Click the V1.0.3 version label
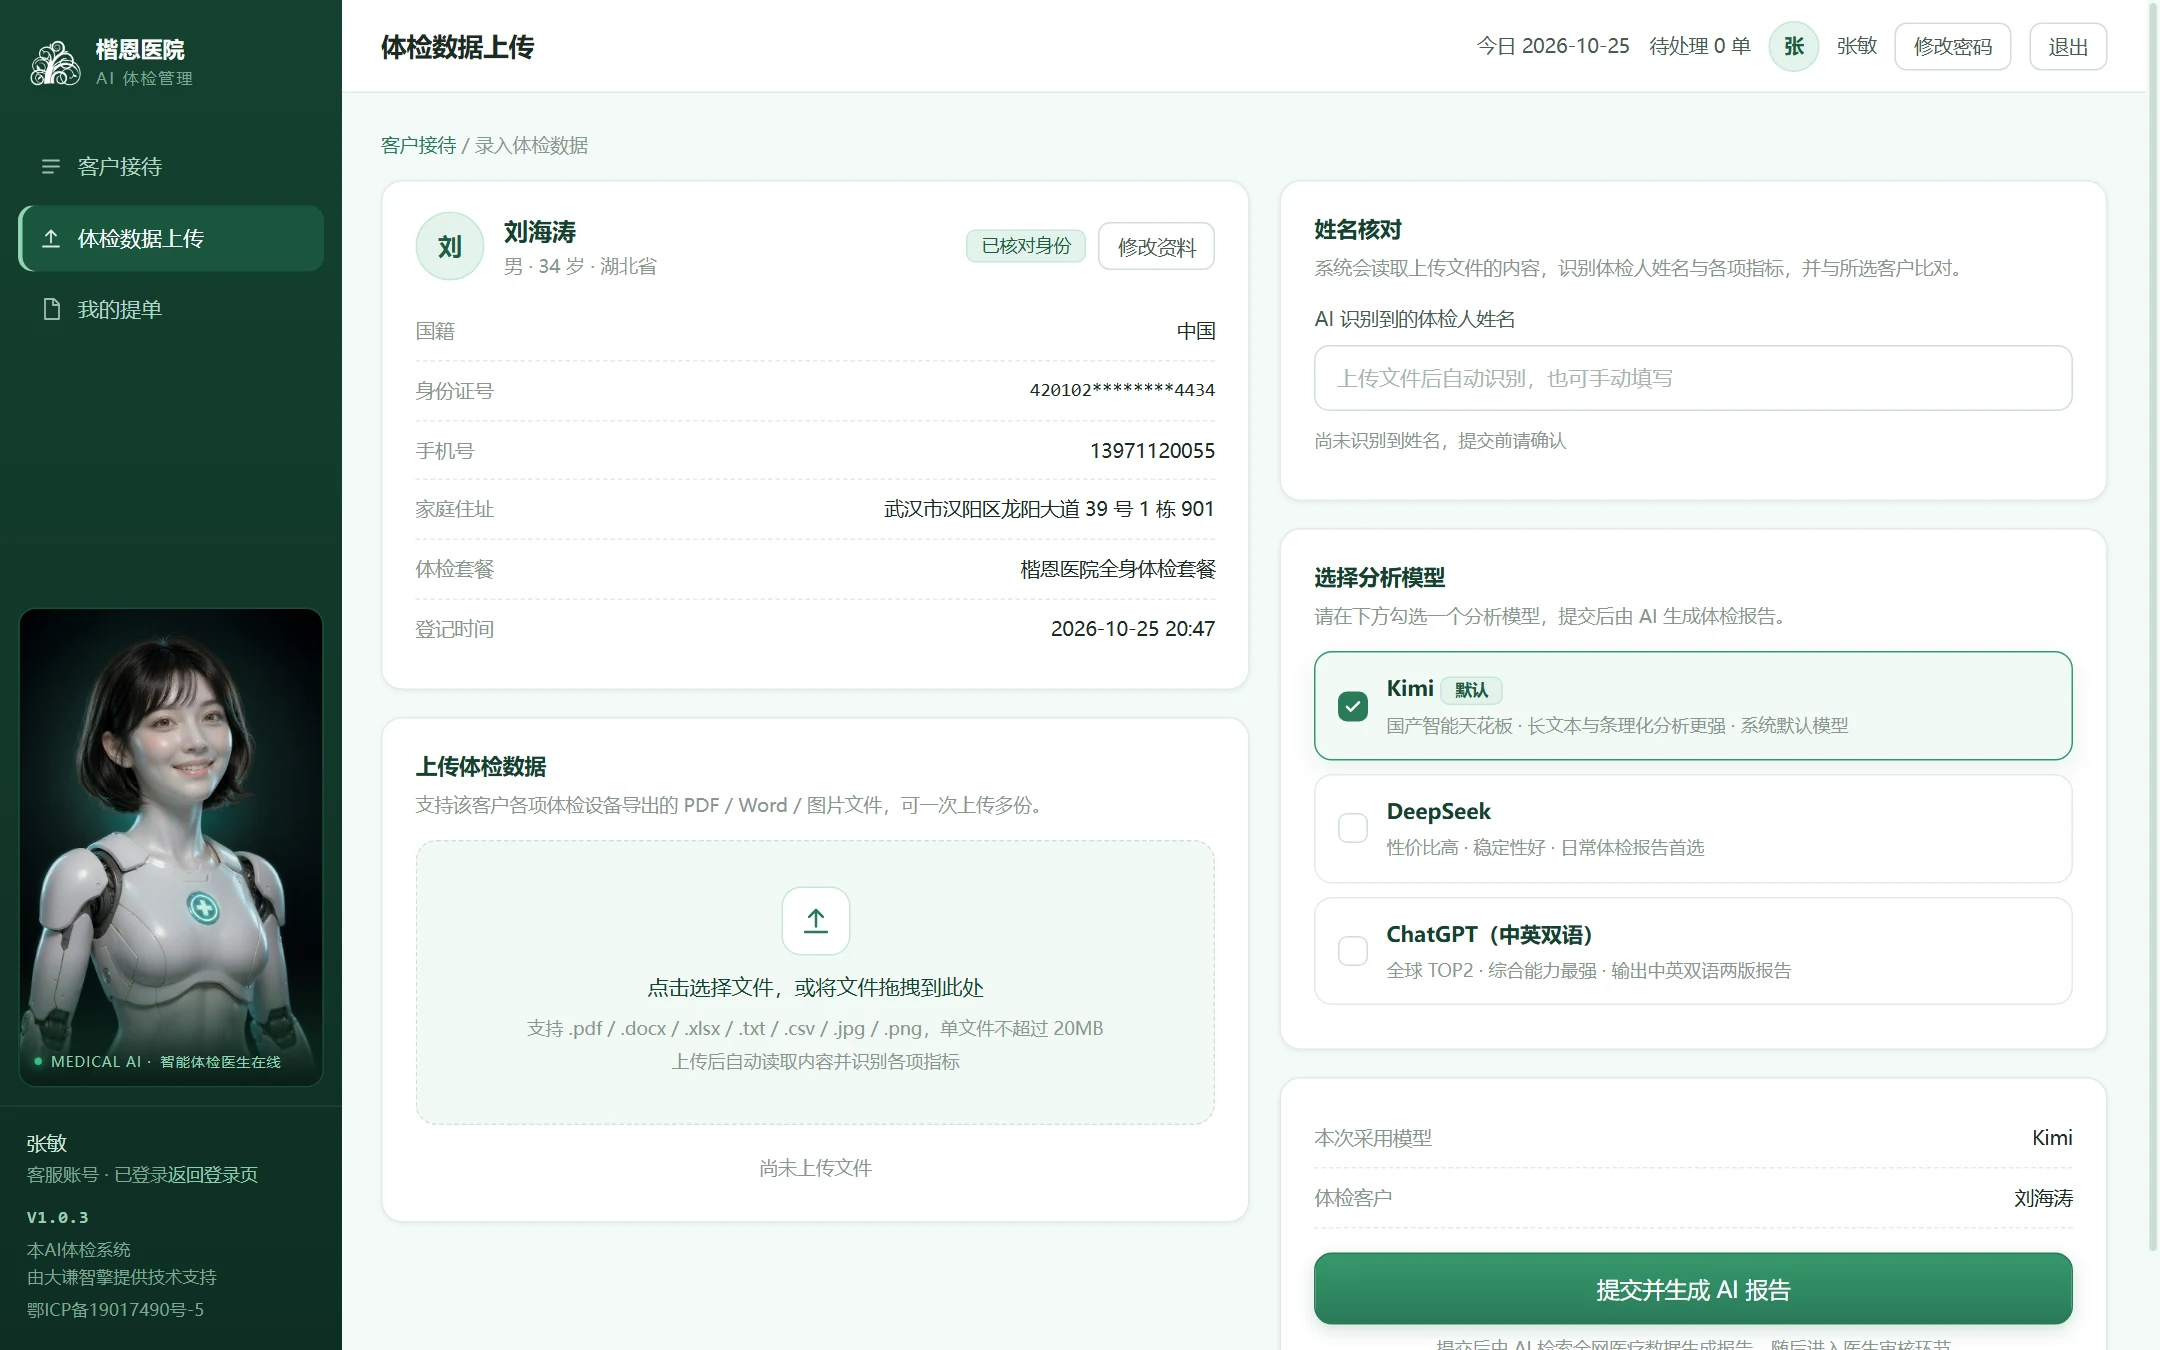This screenshot has width=2160, height=1350. (57, 1217)
